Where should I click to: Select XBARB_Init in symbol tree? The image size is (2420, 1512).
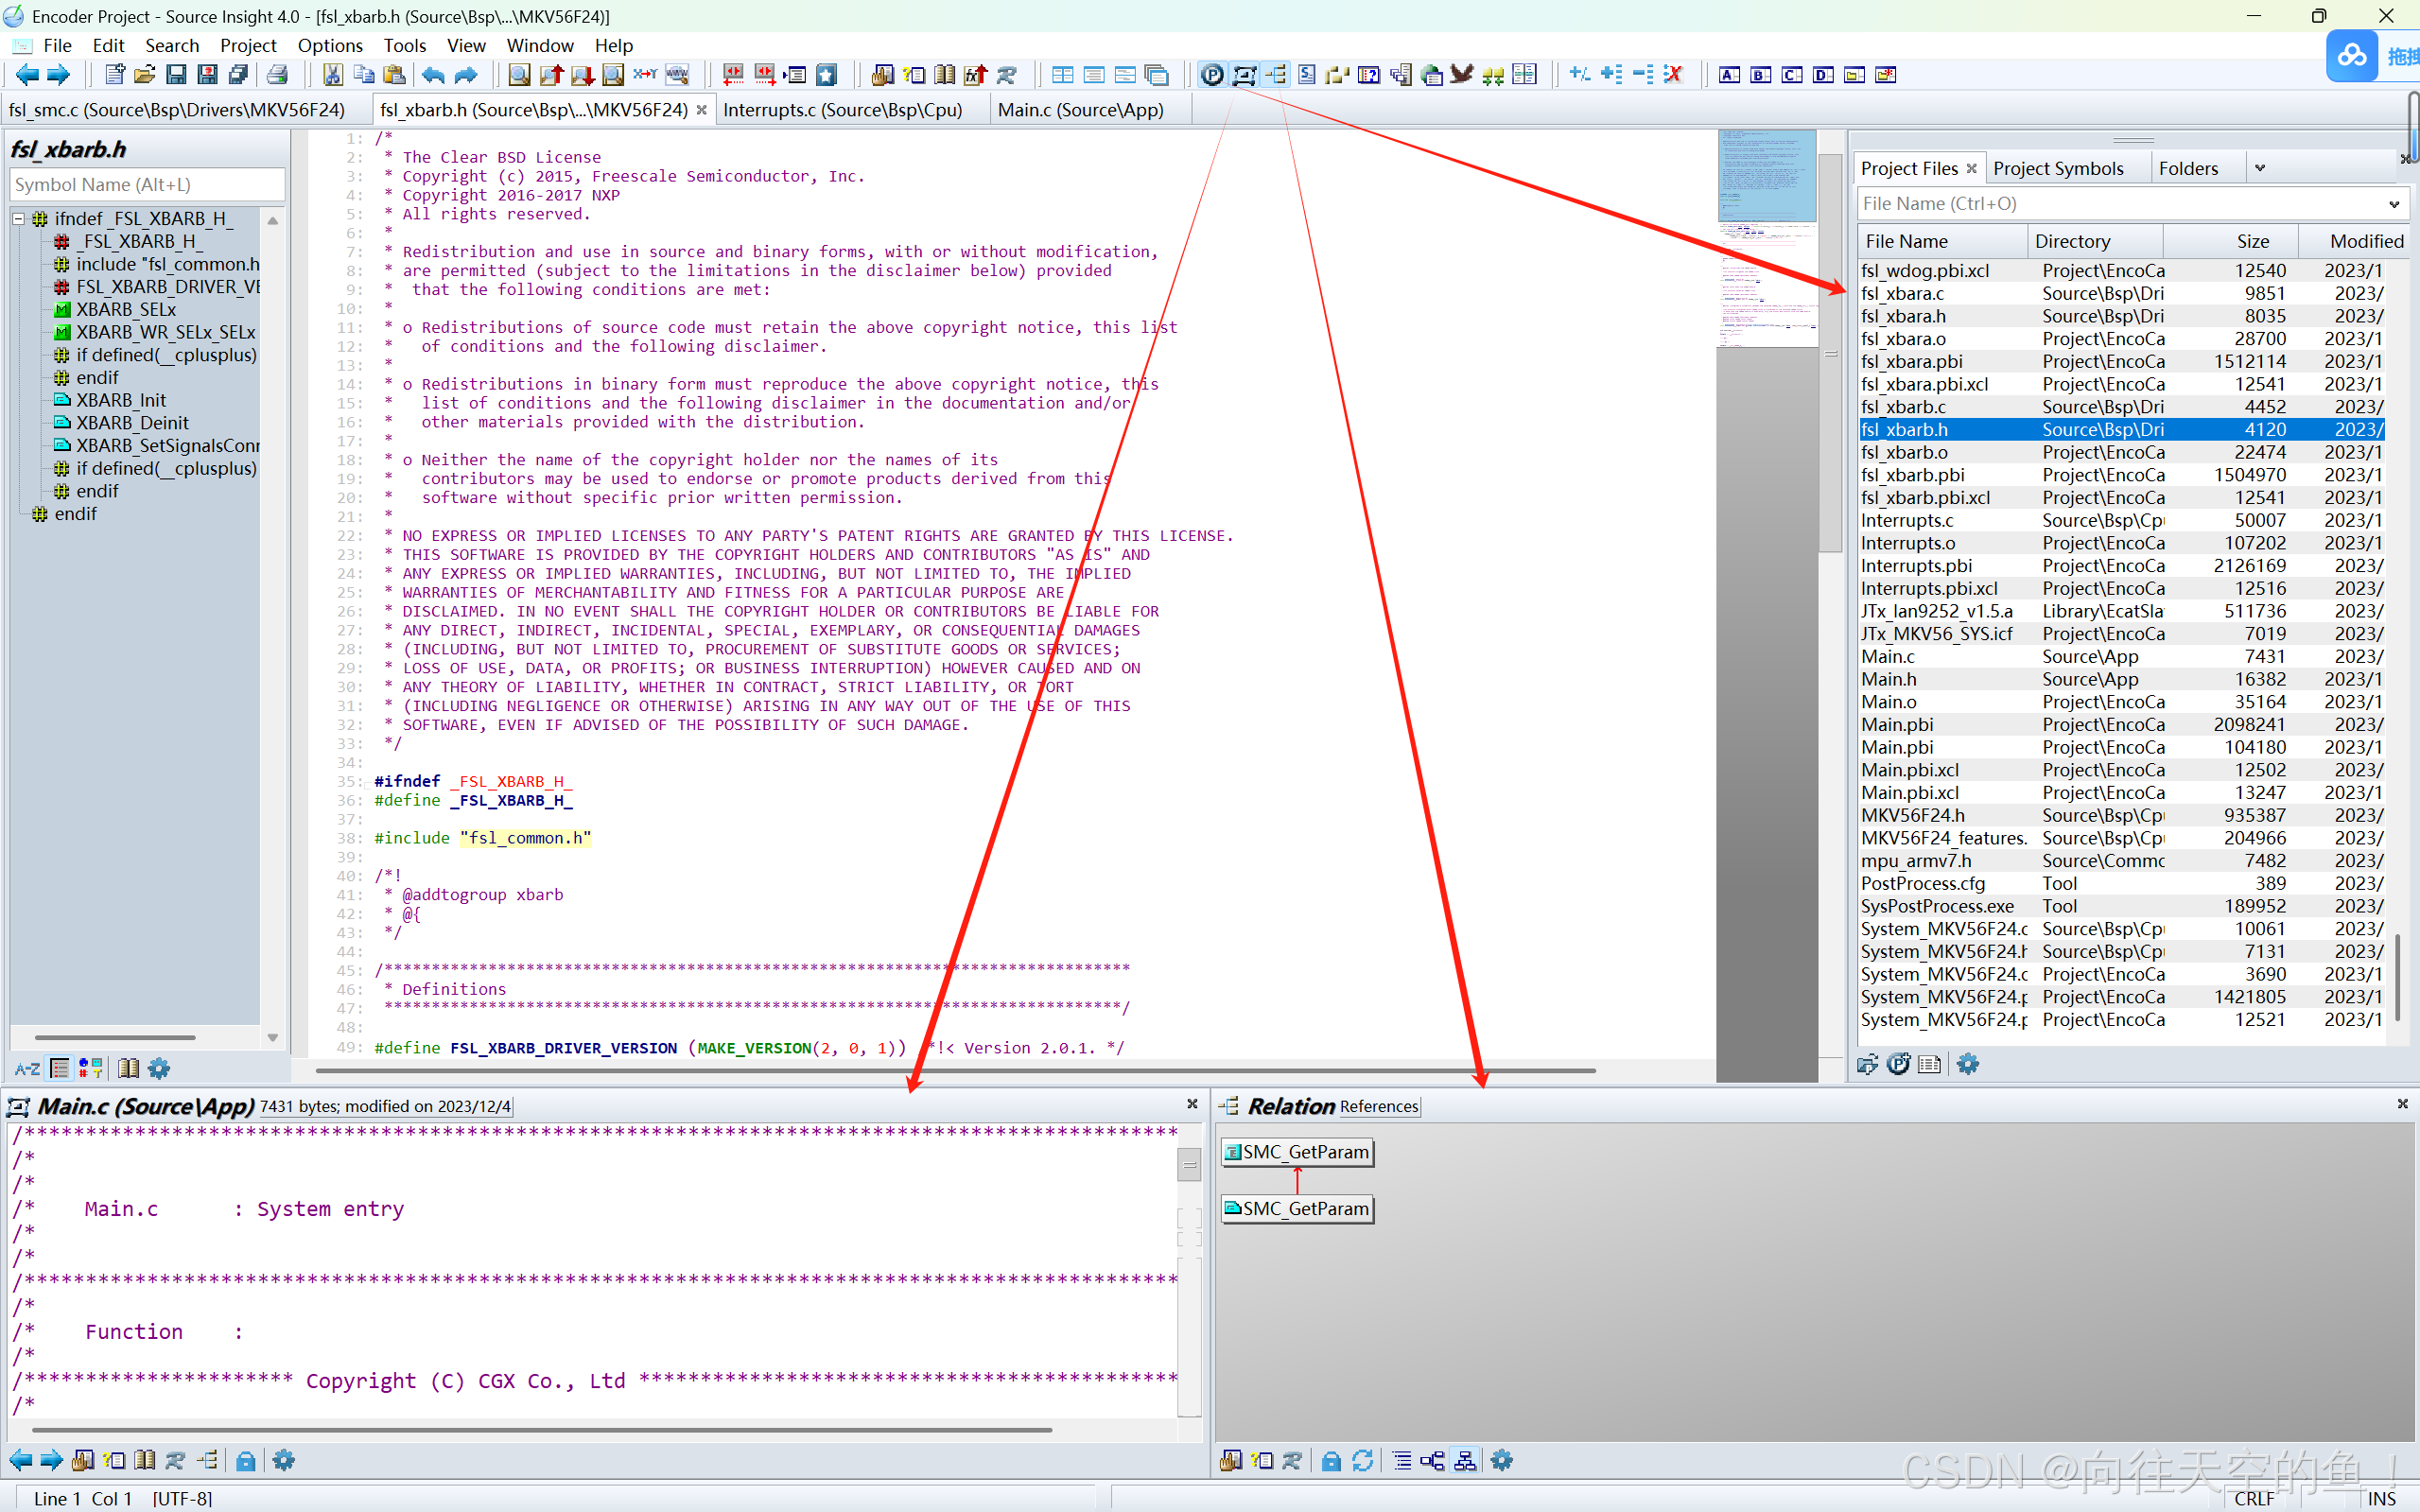[x=121, y=400]
